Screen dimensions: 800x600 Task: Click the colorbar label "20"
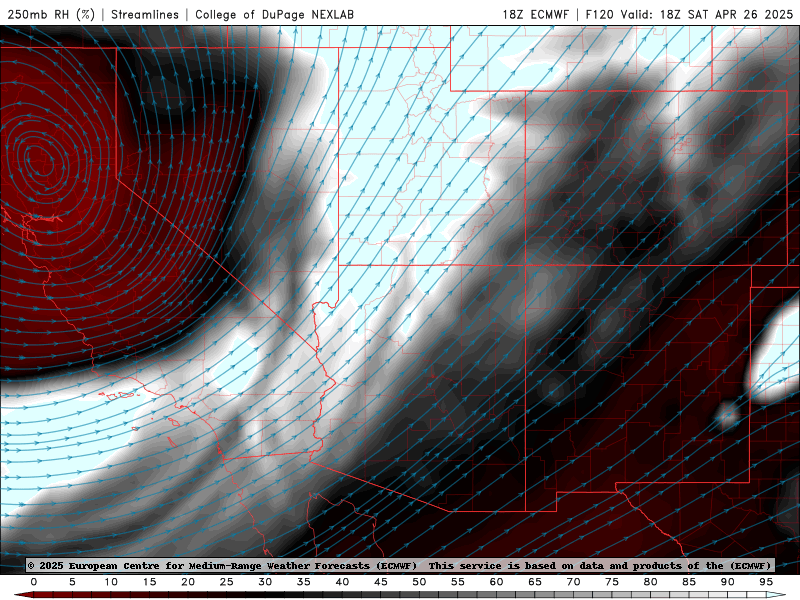pyautogui.click(x=188, y=582)
